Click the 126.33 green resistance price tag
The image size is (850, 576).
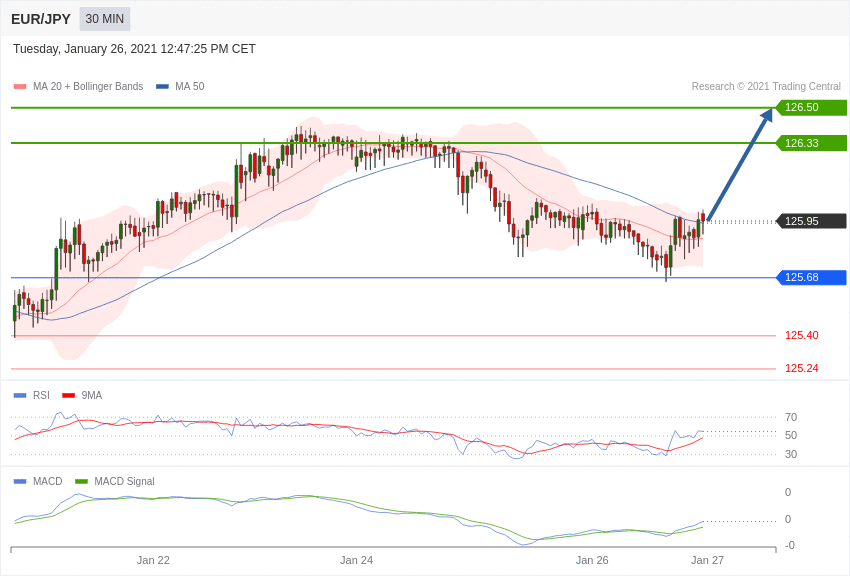coord(812,143)
